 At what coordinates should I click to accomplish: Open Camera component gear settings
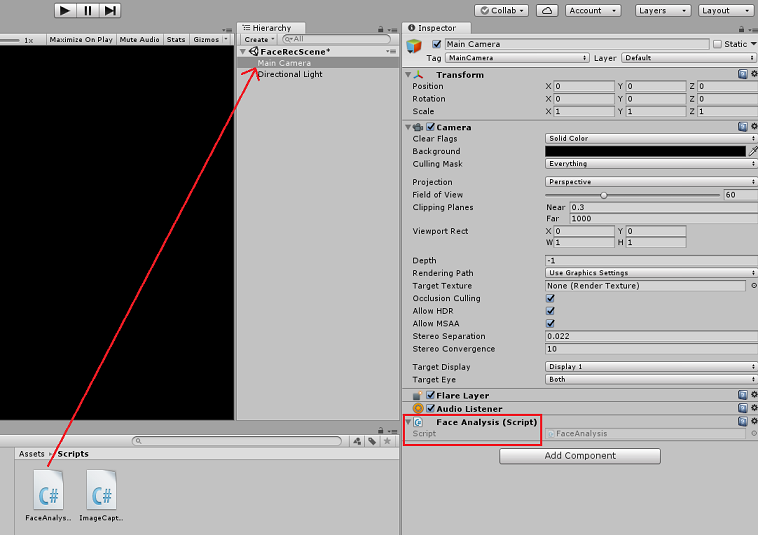click(x=754, y=127)
